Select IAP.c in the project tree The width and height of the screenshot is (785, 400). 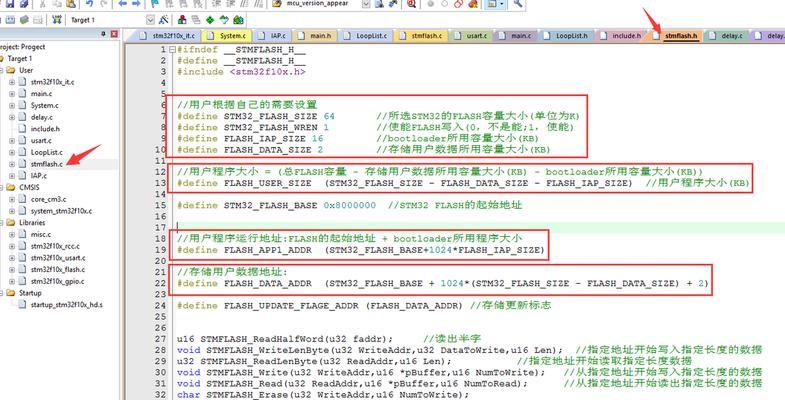click(x=39, y=175)
